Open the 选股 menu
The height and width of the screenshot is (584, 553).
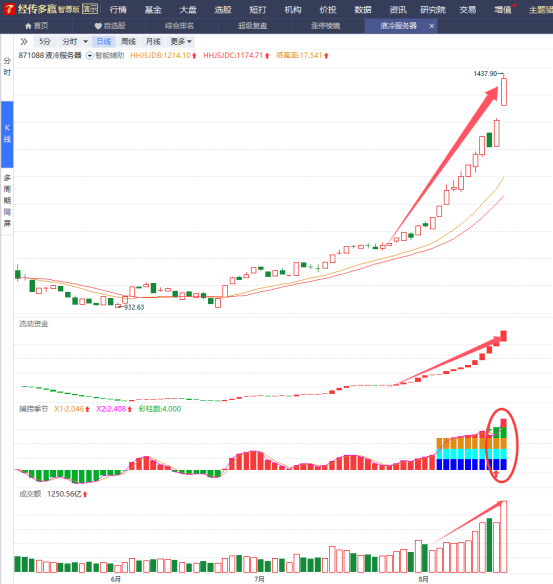pos(223,10)
